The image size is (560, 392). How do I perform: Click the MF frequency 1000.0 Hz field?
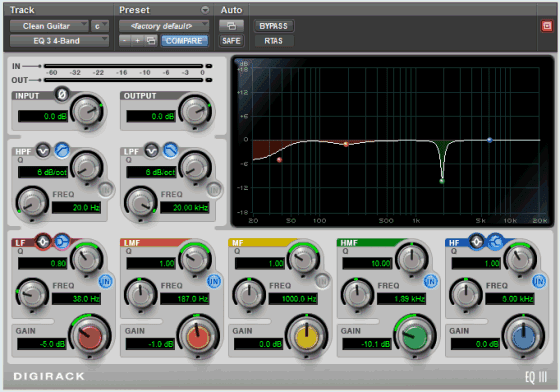293,298
